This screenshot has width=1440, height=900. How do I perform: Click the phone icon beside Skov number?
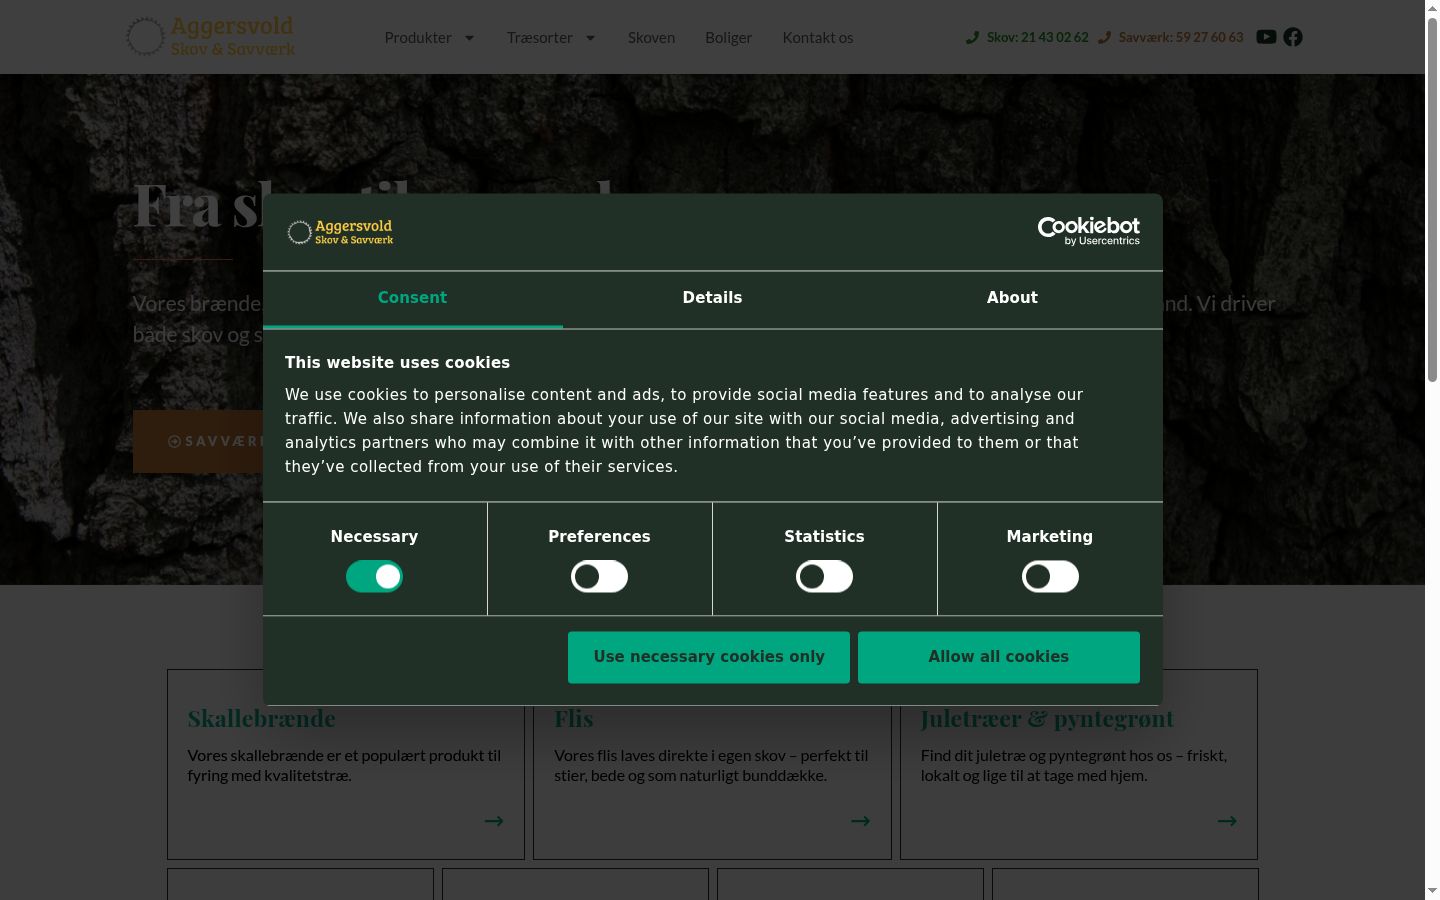pyautogui.click(x=972, y=37)
